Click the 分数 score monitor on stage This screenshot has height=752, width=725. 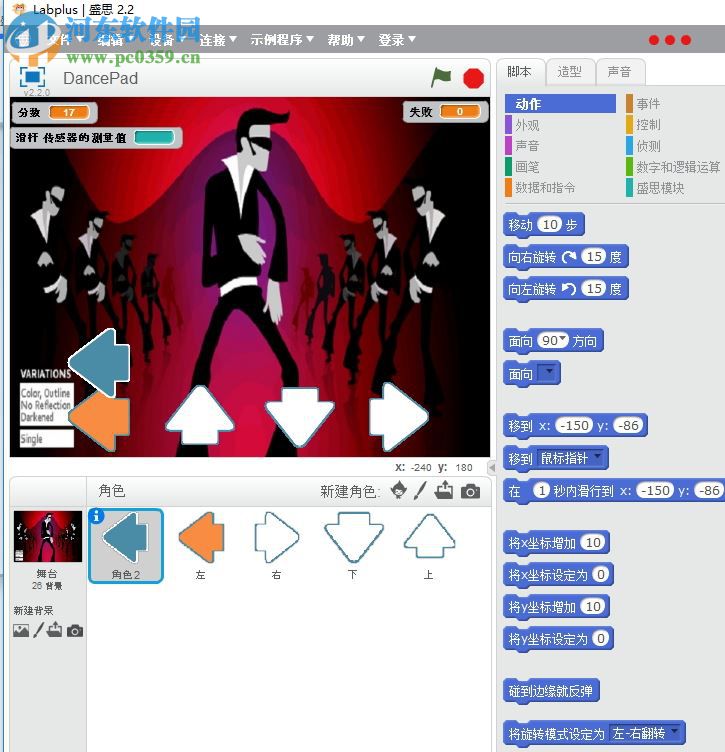[x=54, y=112]
